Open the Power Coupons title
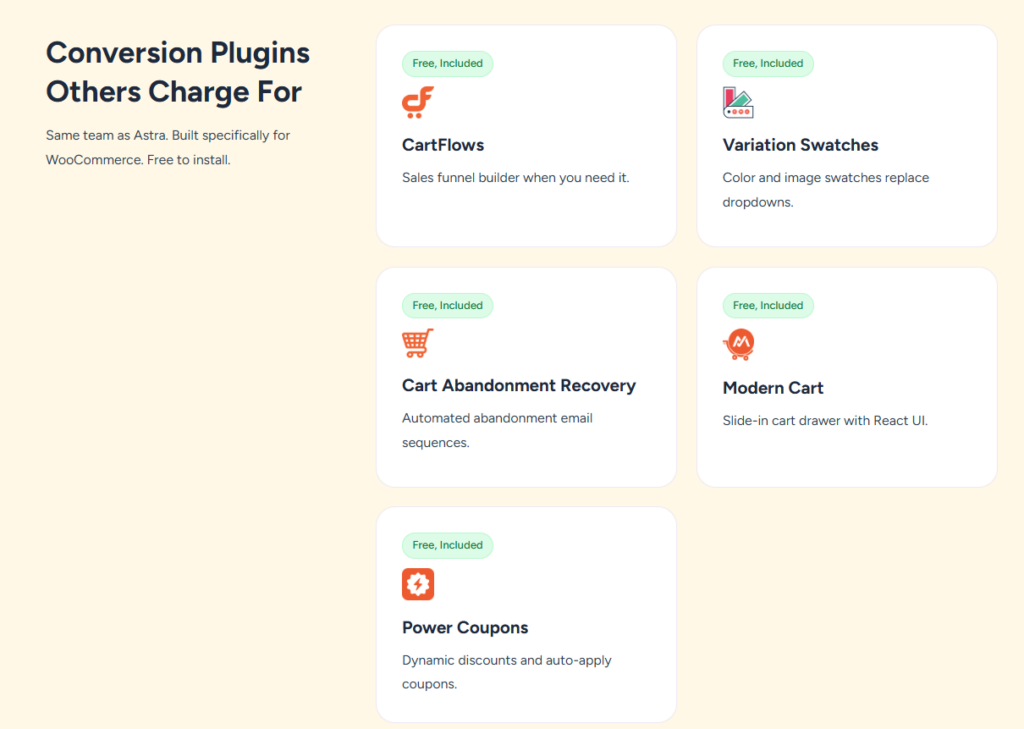This screenshot has height=729, width=1024. point(465,628)
